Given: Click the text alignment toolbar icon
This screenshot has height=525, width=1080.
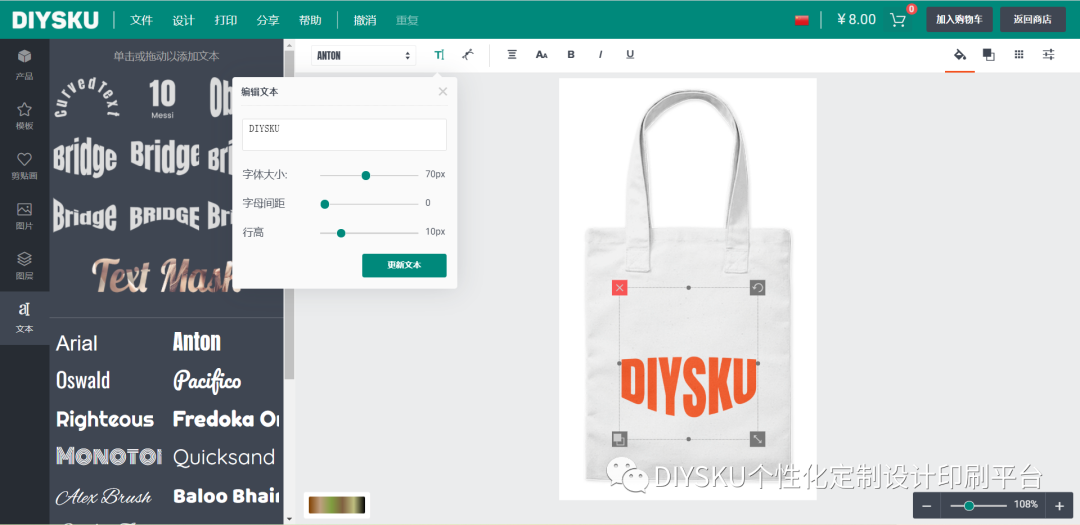Looking at the screenshot, I should pos(512,55).
